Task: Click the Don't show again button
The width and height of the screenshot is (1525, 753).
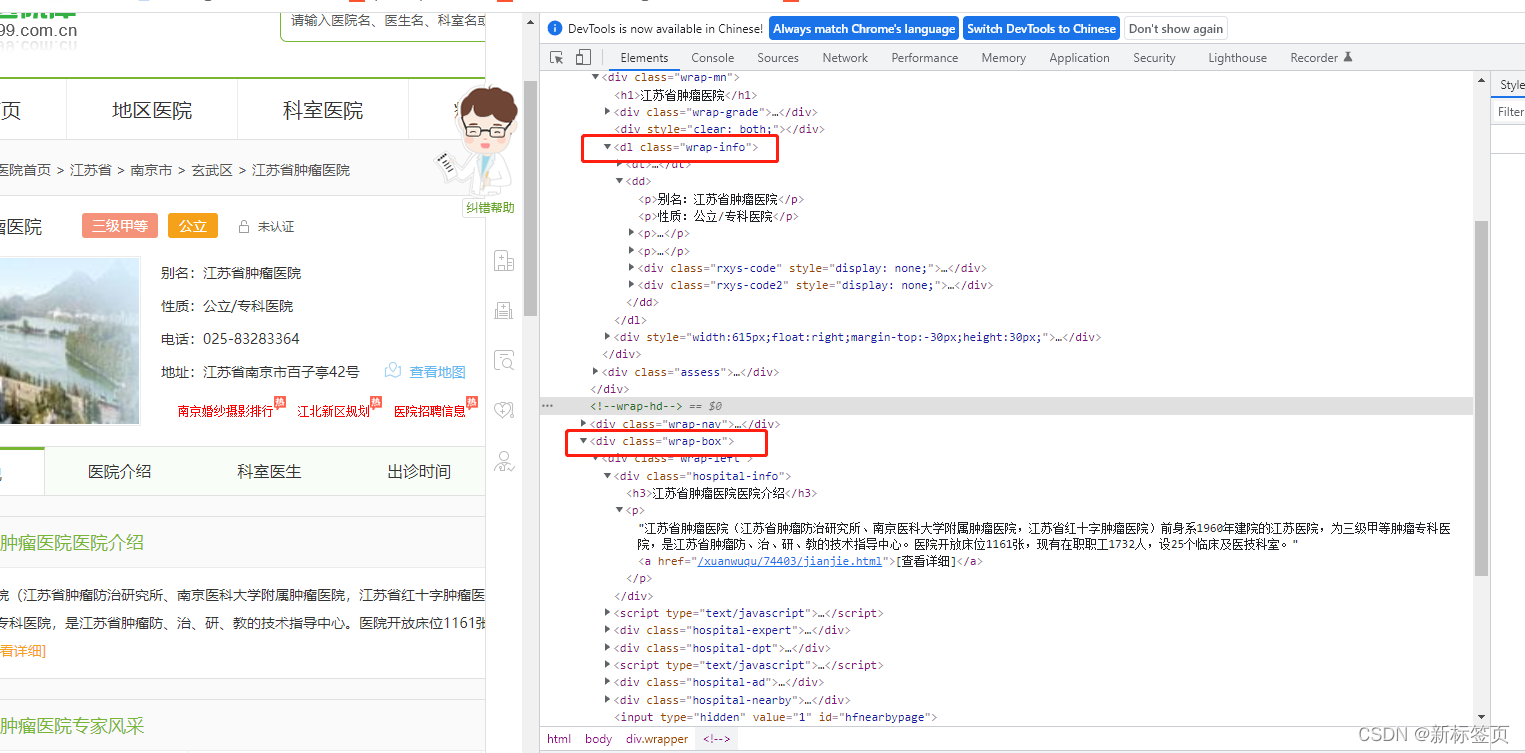Action: coord(1176,29)
